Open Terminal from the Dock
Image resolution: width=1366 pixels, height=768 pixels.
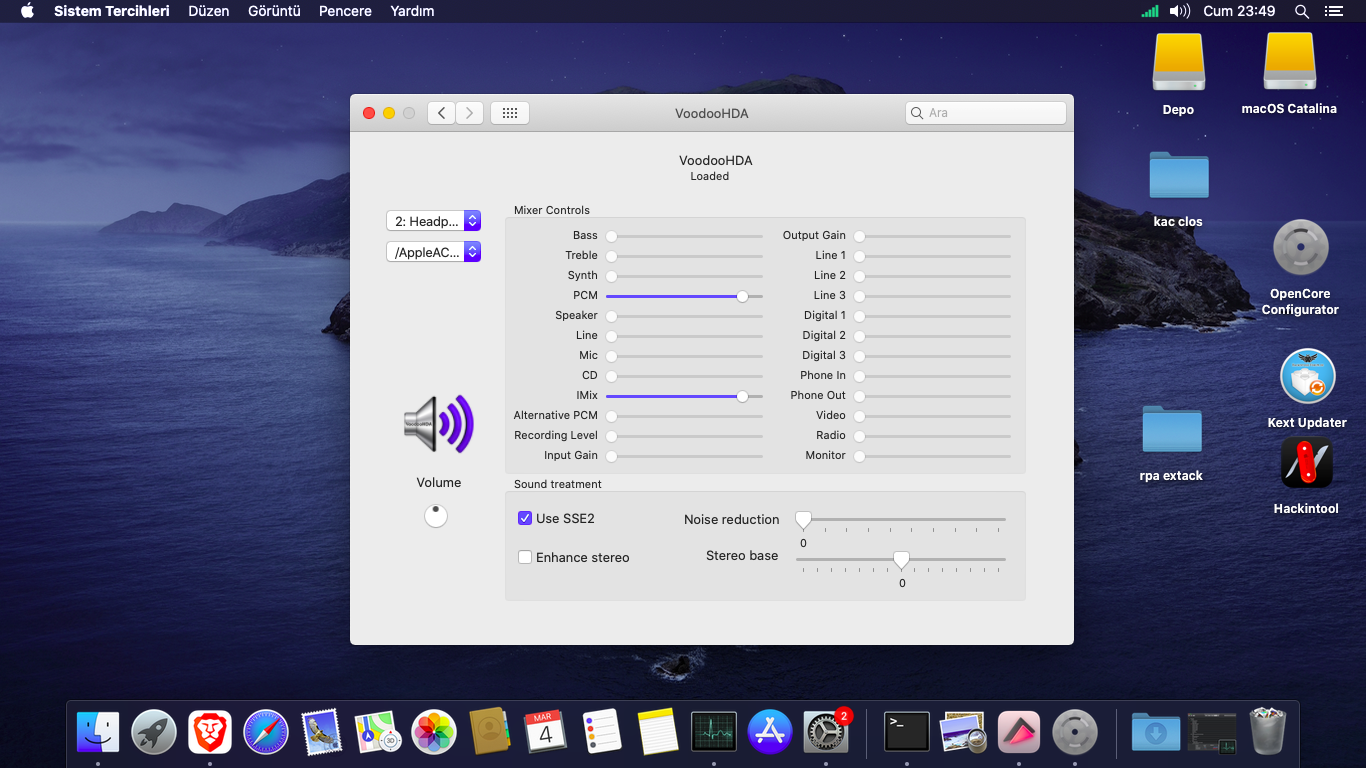tap(907, 732)
